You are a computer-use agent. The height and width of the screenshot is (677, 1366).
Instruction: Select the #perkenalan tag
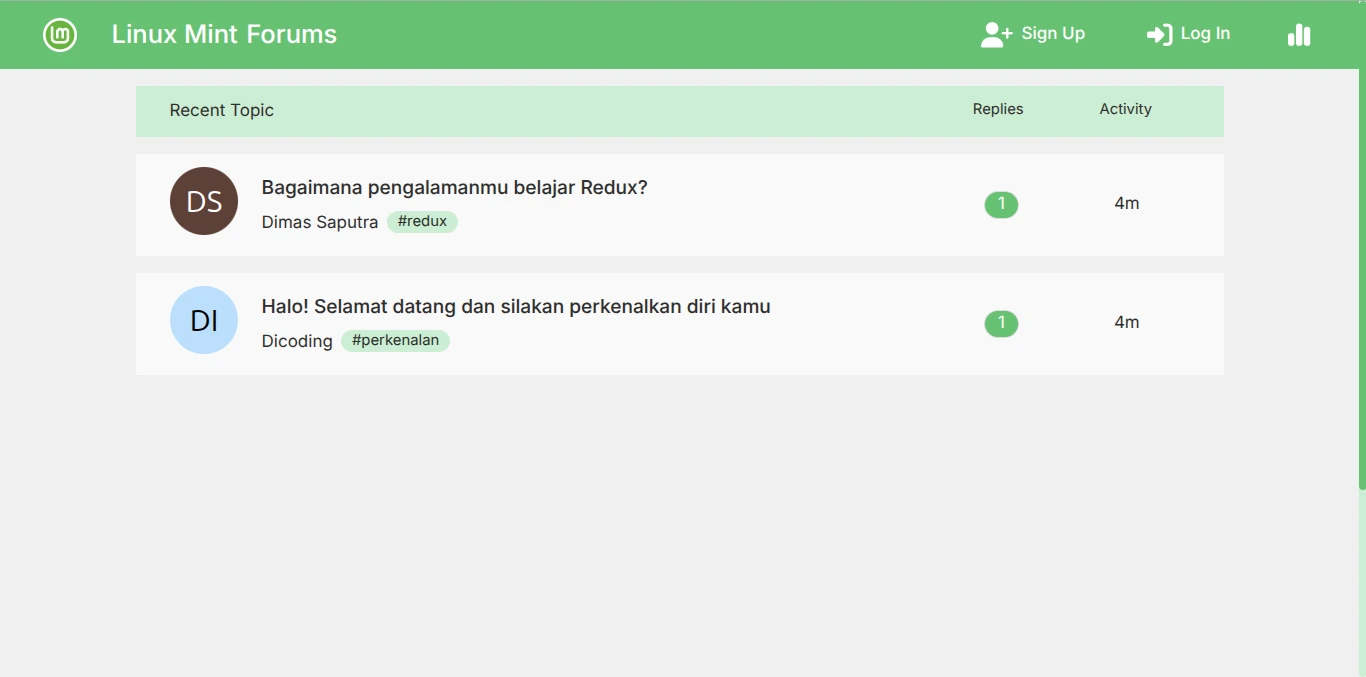[395, 340]
